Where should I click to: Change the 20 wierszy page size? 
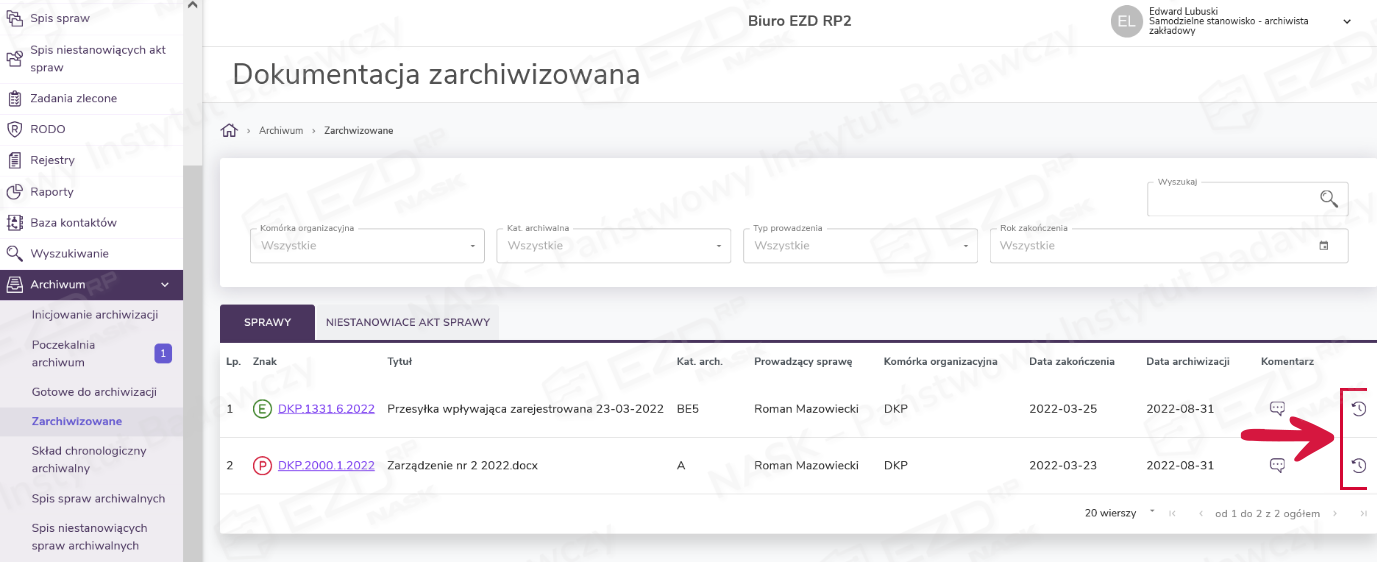click(1119, 513)
